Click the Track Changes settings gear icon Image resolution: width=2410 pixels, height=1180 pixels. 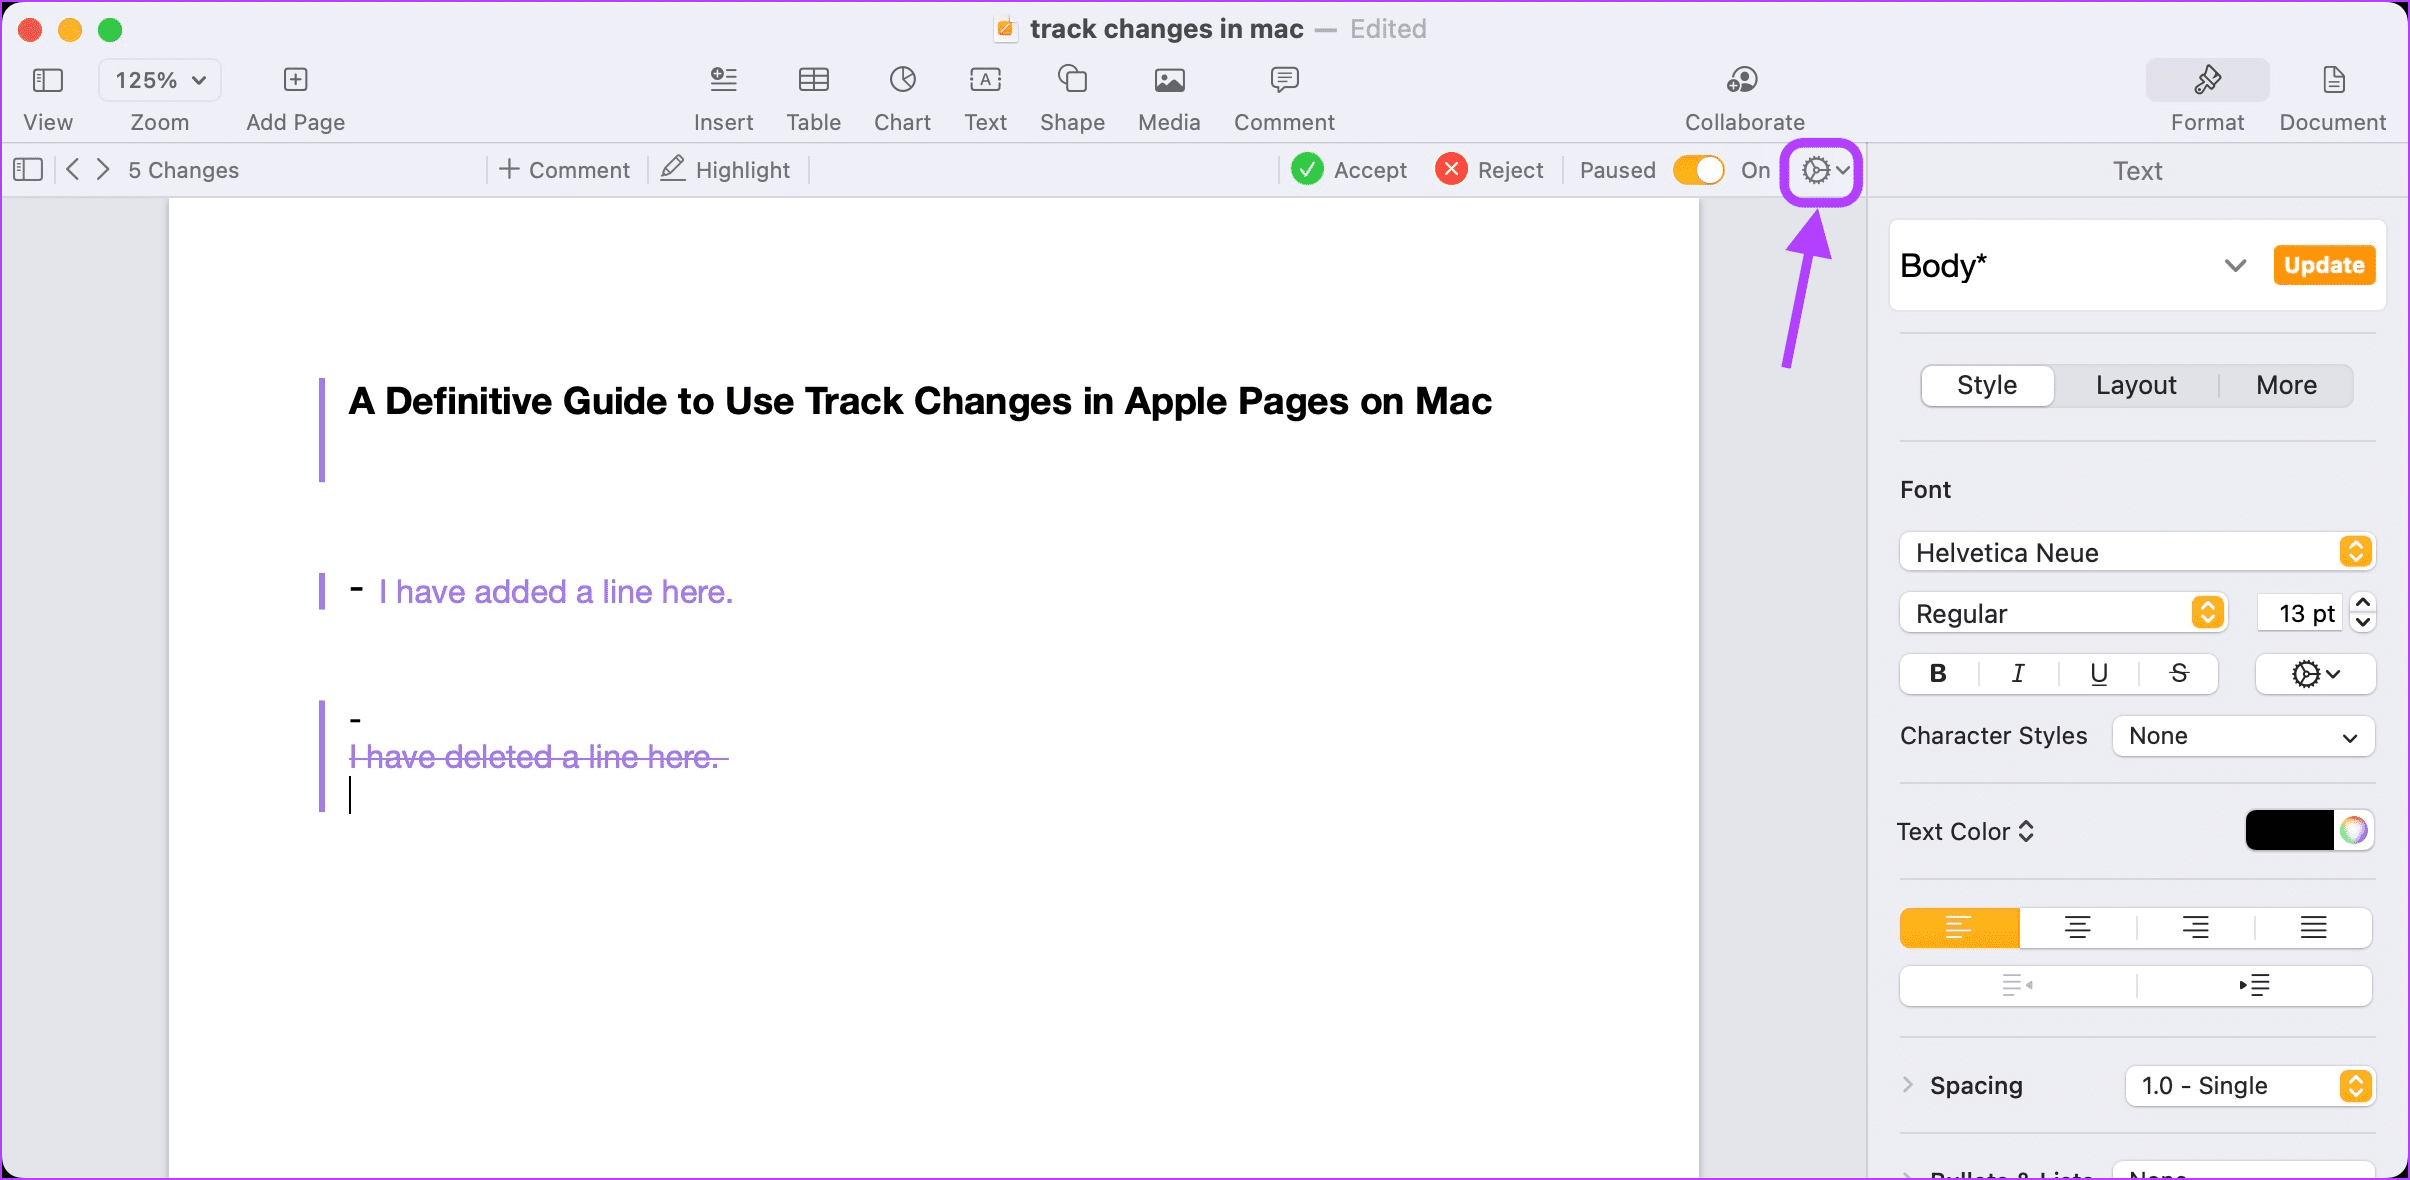(x=1818, y=169)
